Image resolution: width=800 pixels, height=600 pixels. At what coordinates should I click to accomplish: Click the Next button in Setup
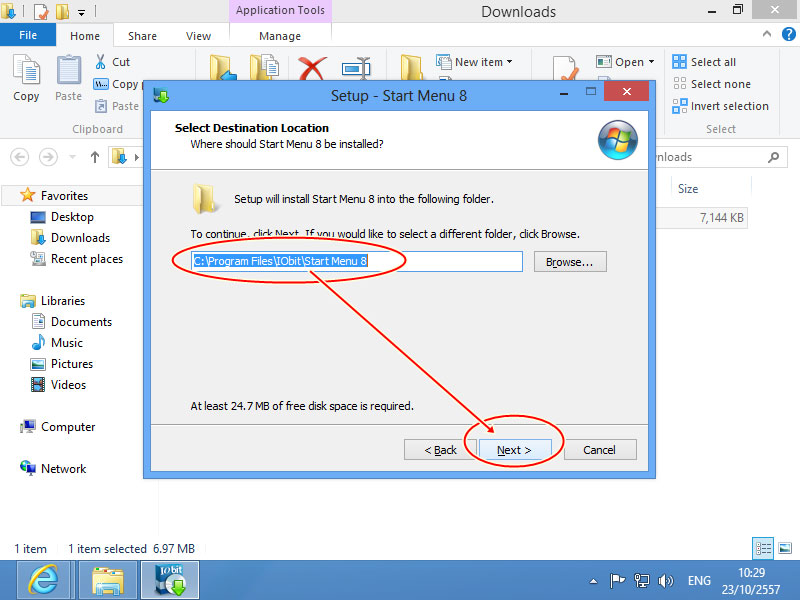(x=514, y=450)
